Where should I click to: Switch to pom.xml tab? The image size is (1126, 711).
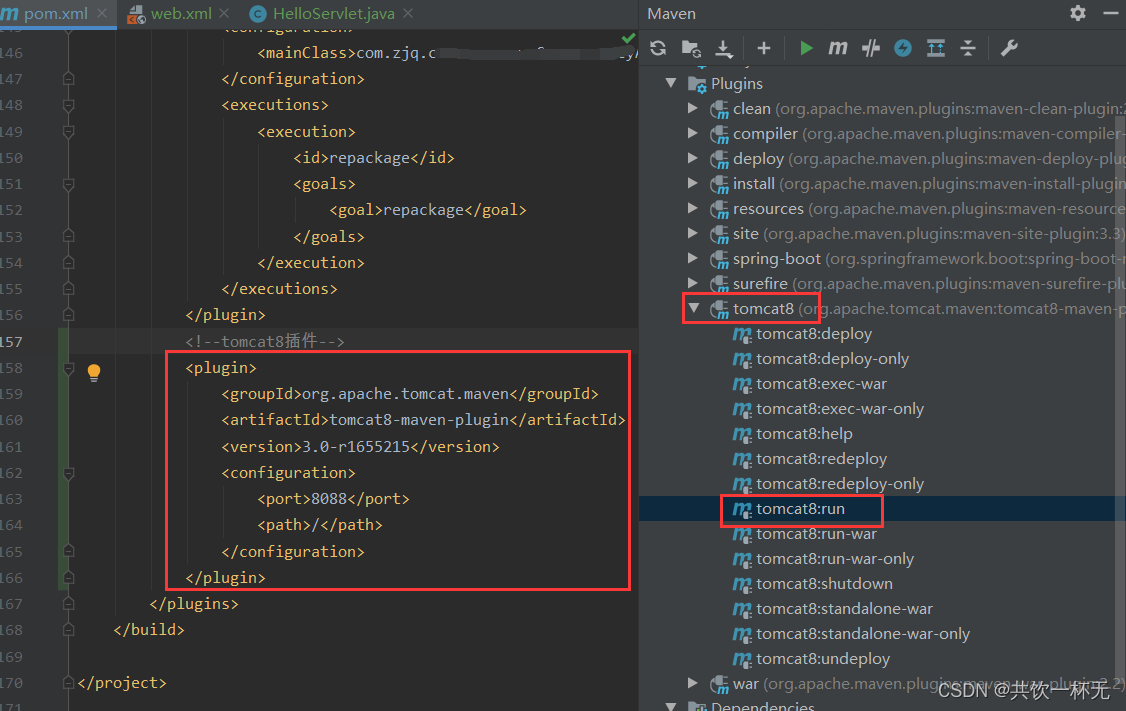pyautogui.click(x=55, y=13)
